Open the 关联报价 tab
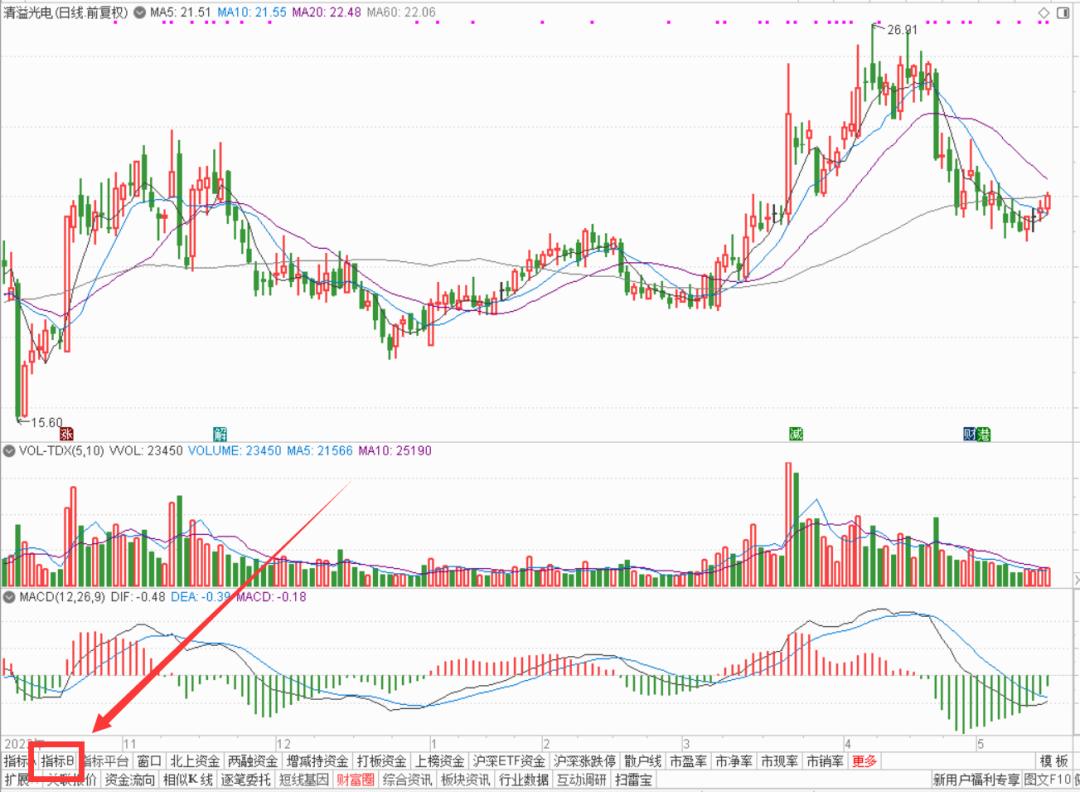Image resolution: width=1080 pixels, height=792 pixels. (x=71, y=780)
